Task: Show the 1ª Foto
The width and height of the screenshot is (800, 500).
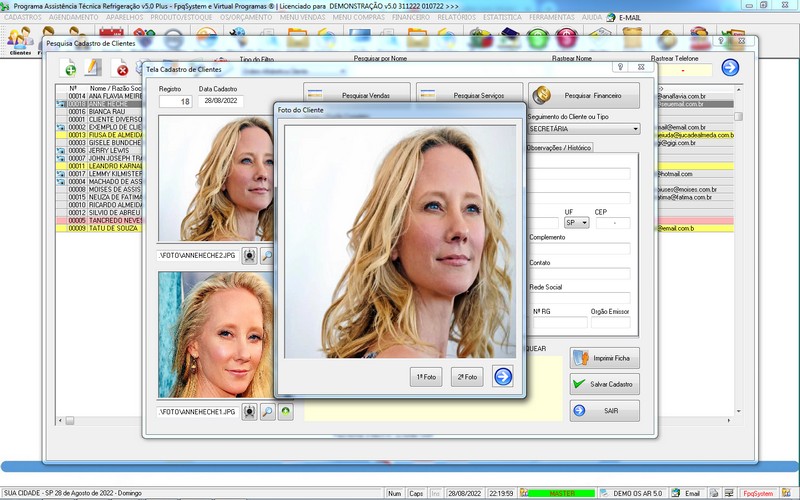Action: tap(426, 377)
